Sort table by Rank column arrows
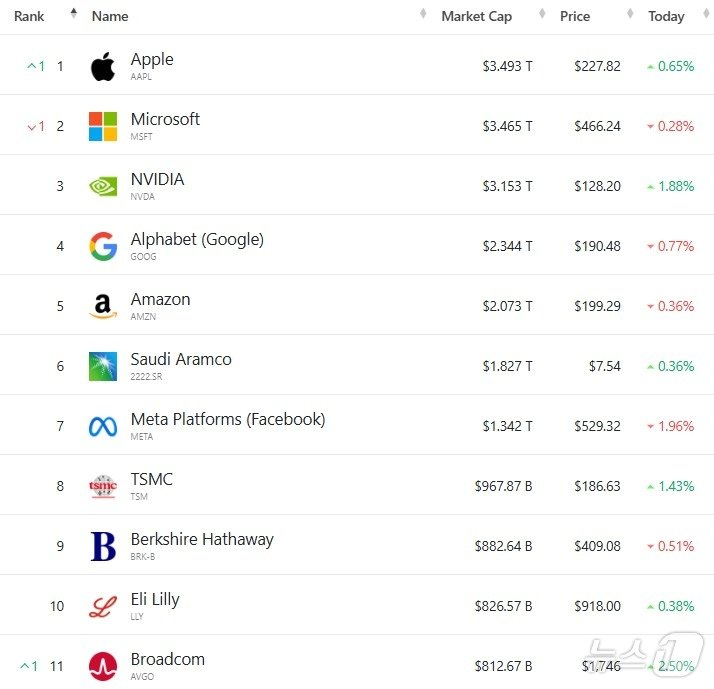This screenshot has width=714, height=689. 73,15
